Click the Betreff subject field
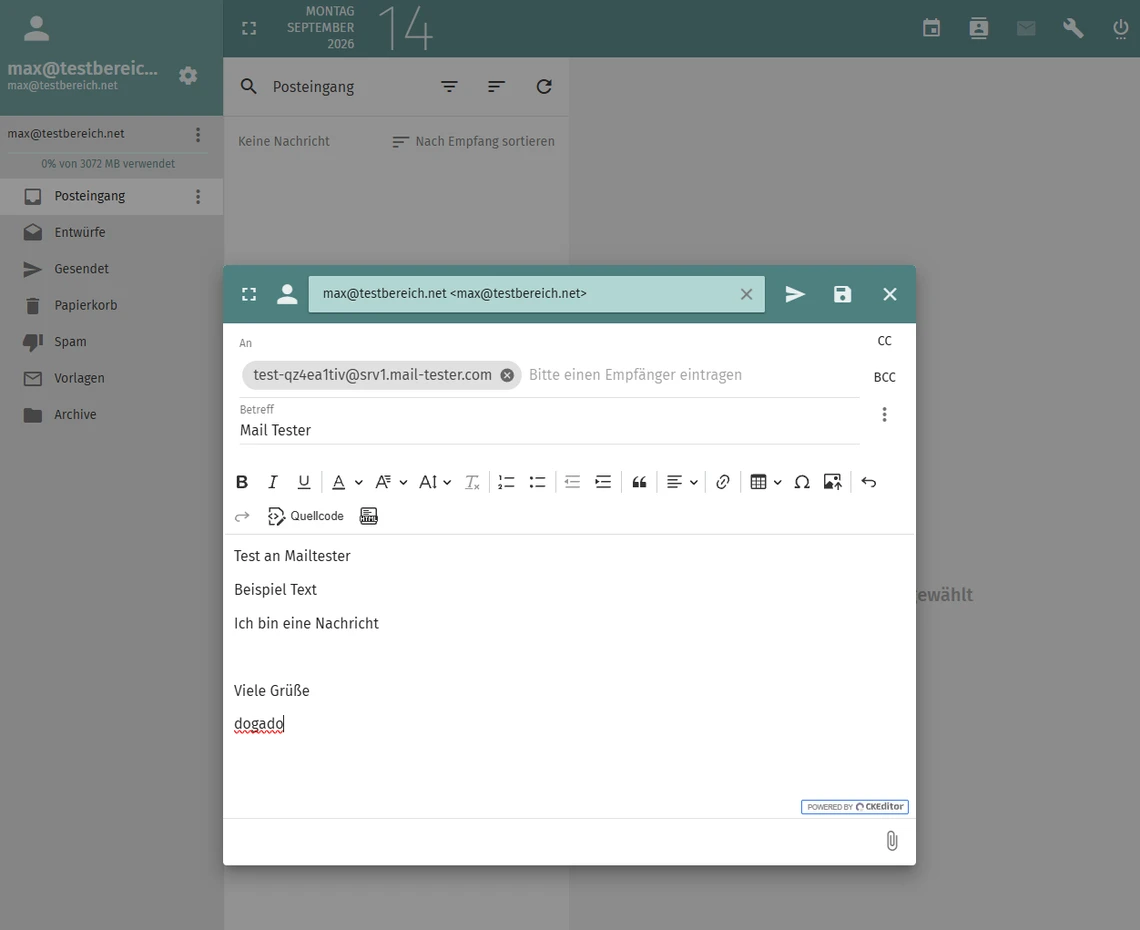 (x=549, y=430)
